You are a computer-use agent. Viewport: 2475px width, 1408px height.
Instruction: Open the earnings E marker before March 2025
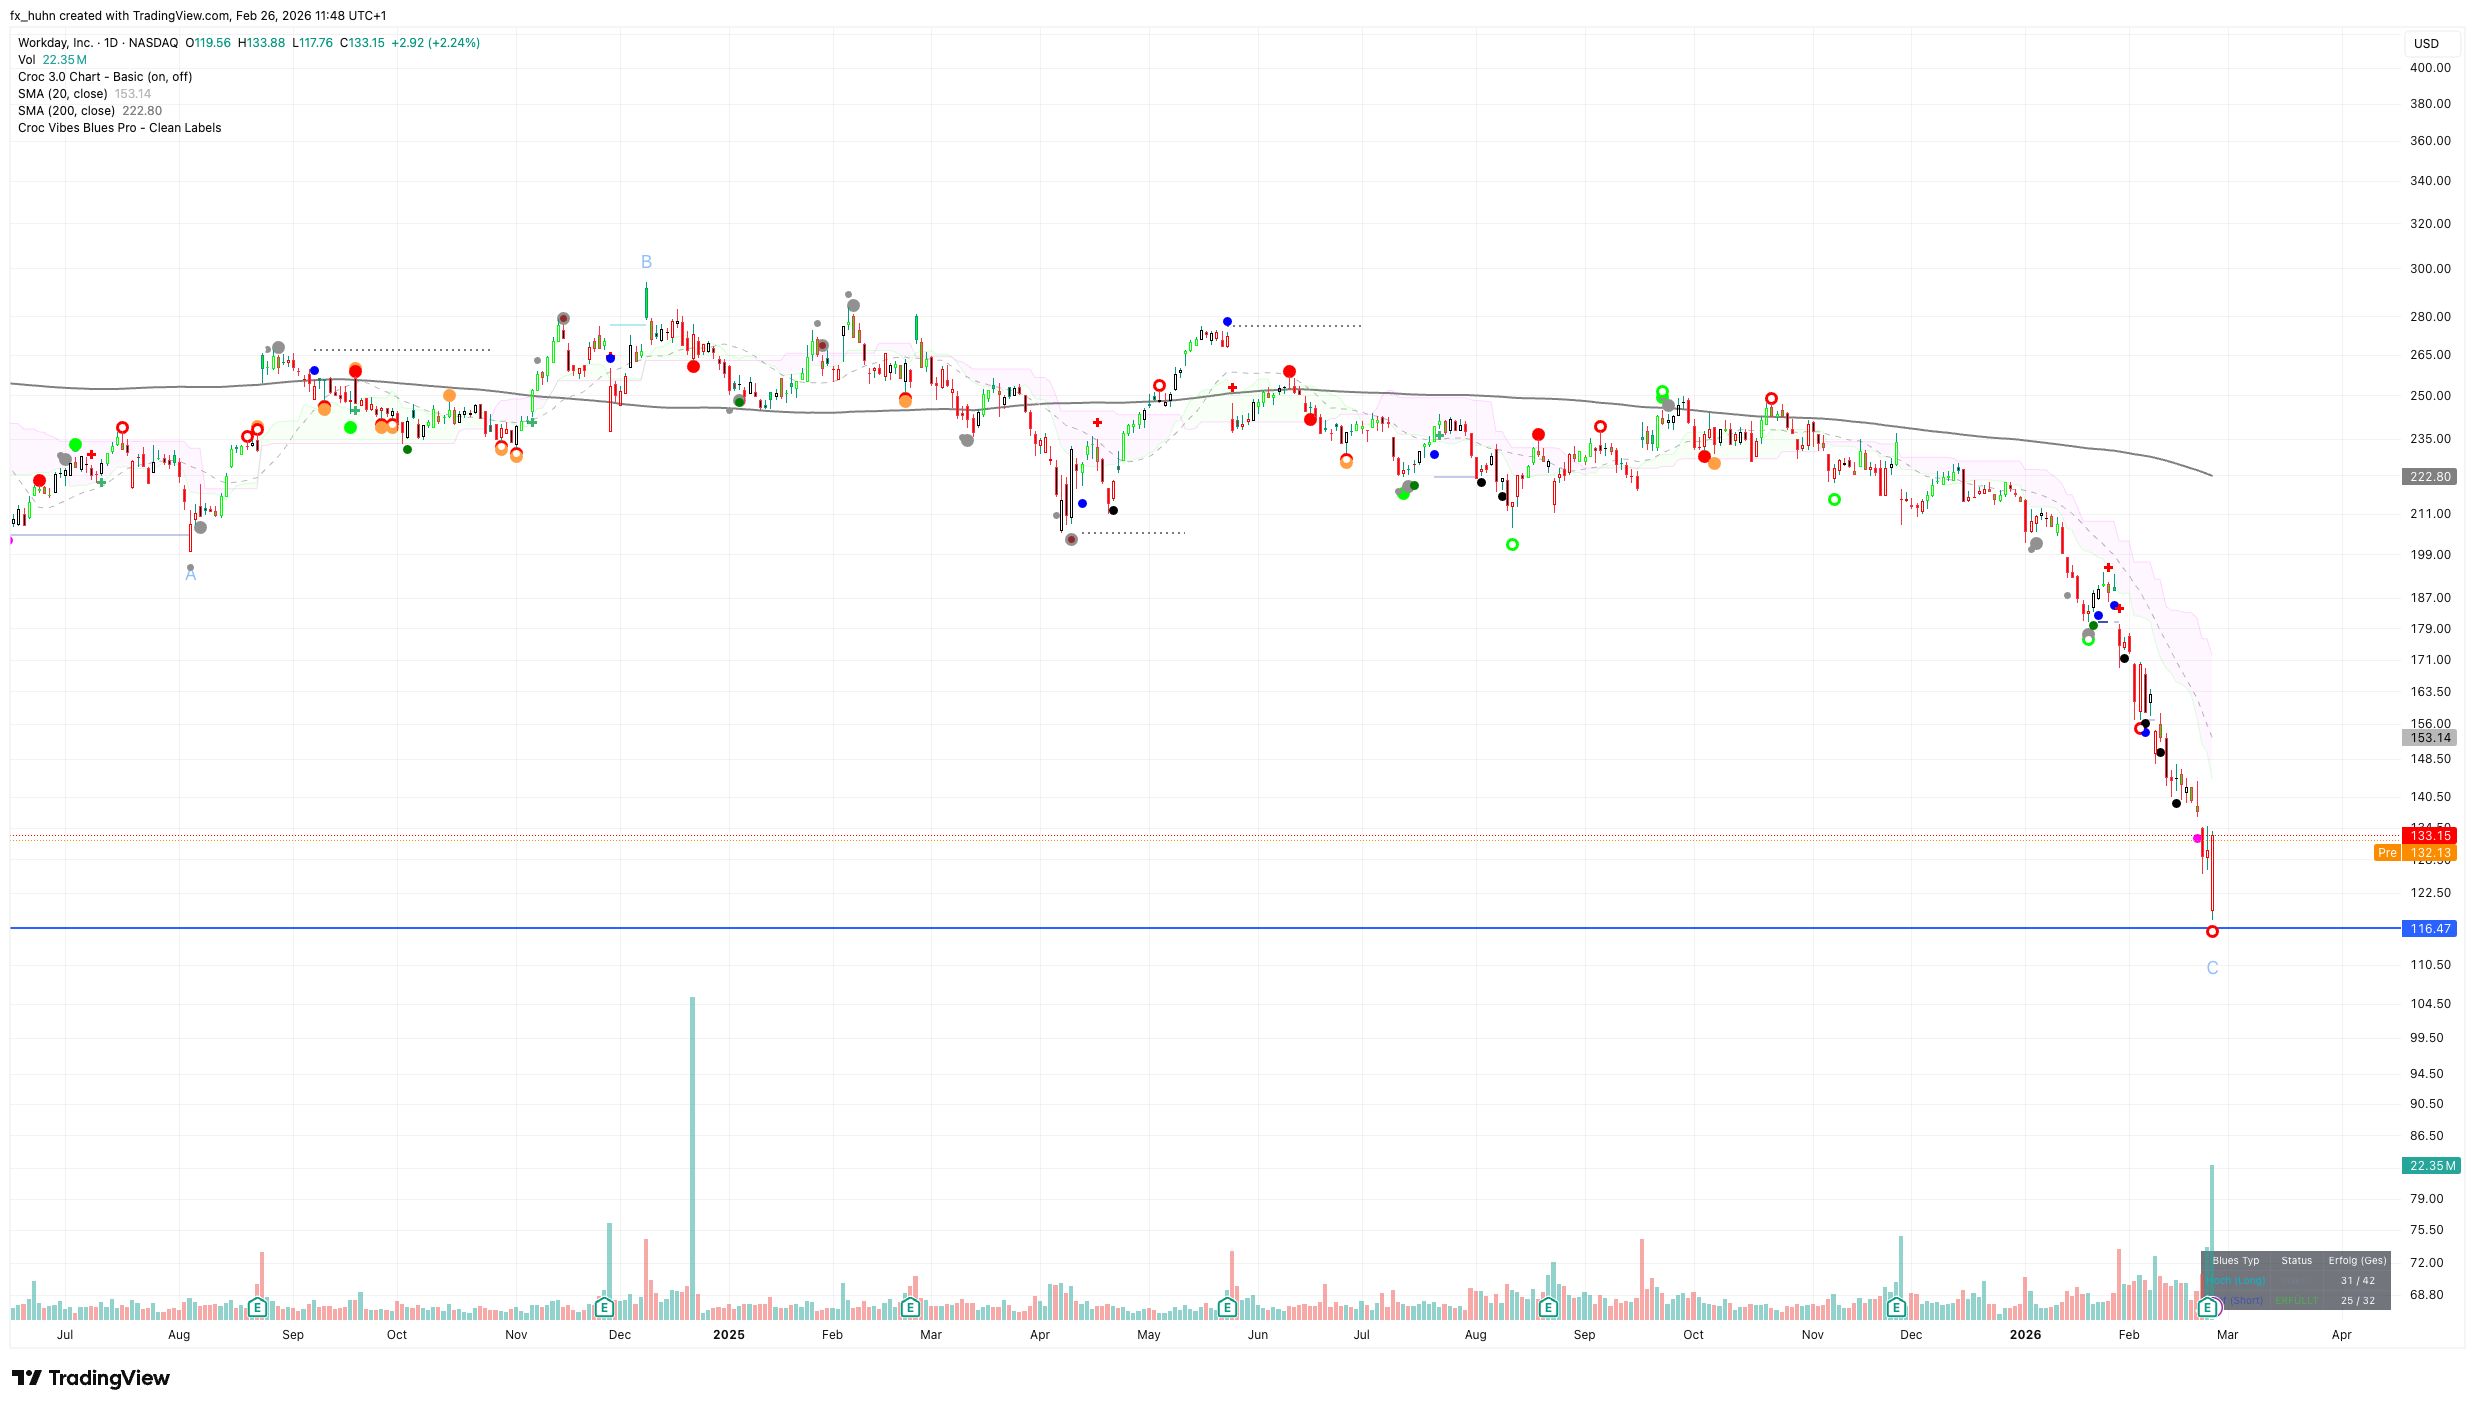(910, 1307)
